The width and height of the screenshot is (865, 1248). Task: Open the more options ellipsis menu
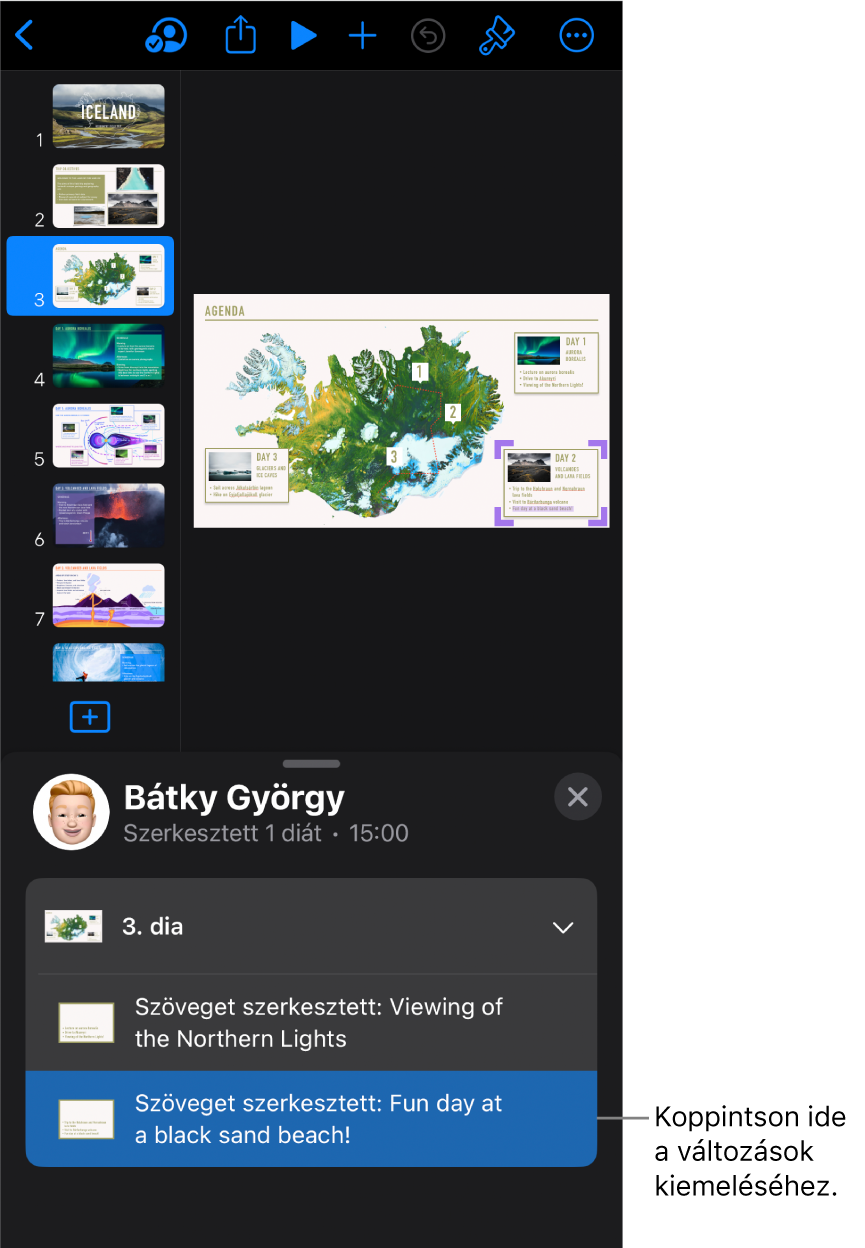pos(576,36)
